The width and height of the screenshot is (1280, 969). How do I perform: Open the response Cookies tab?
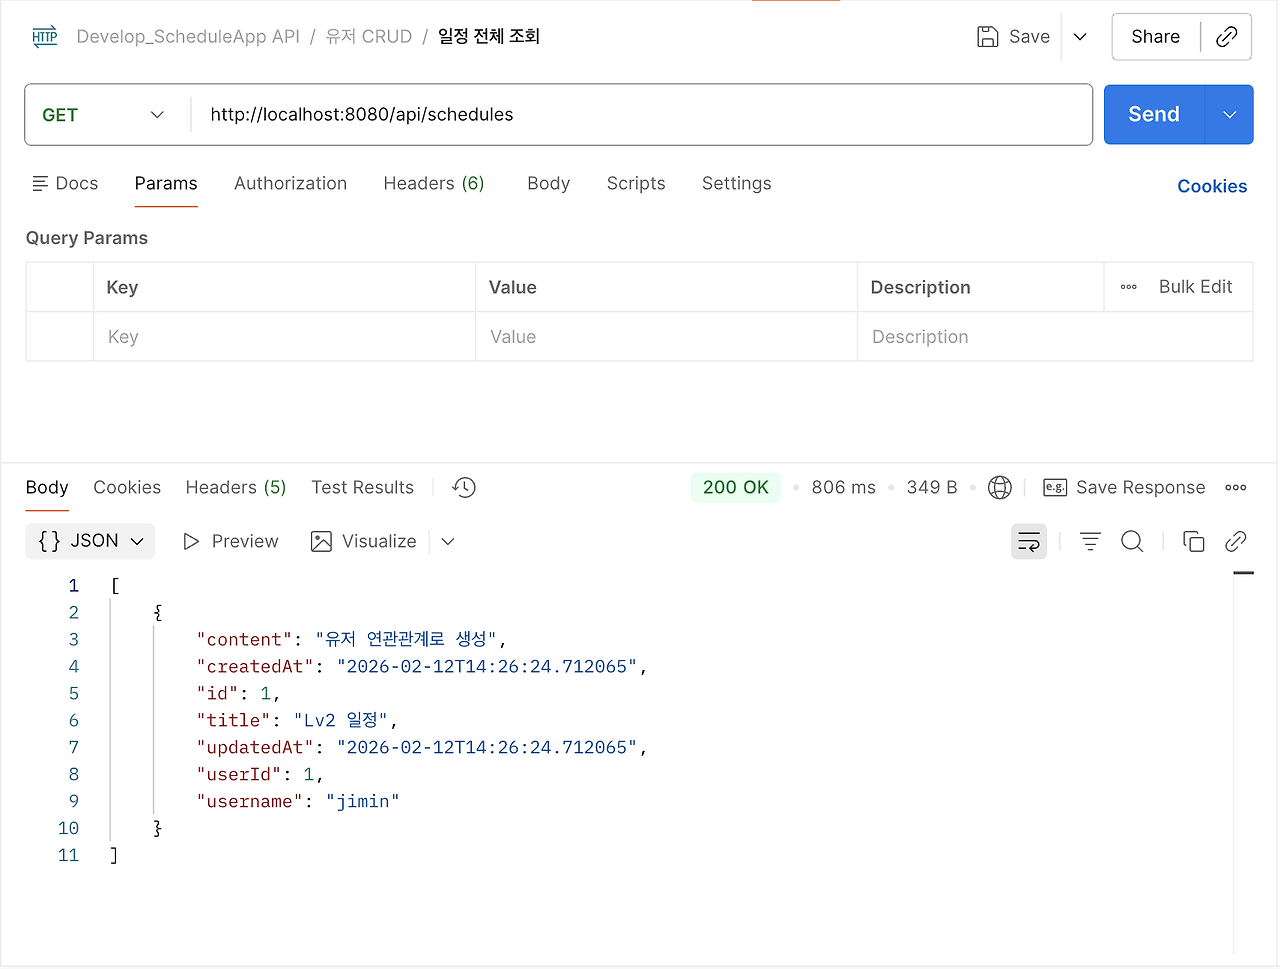127,487
